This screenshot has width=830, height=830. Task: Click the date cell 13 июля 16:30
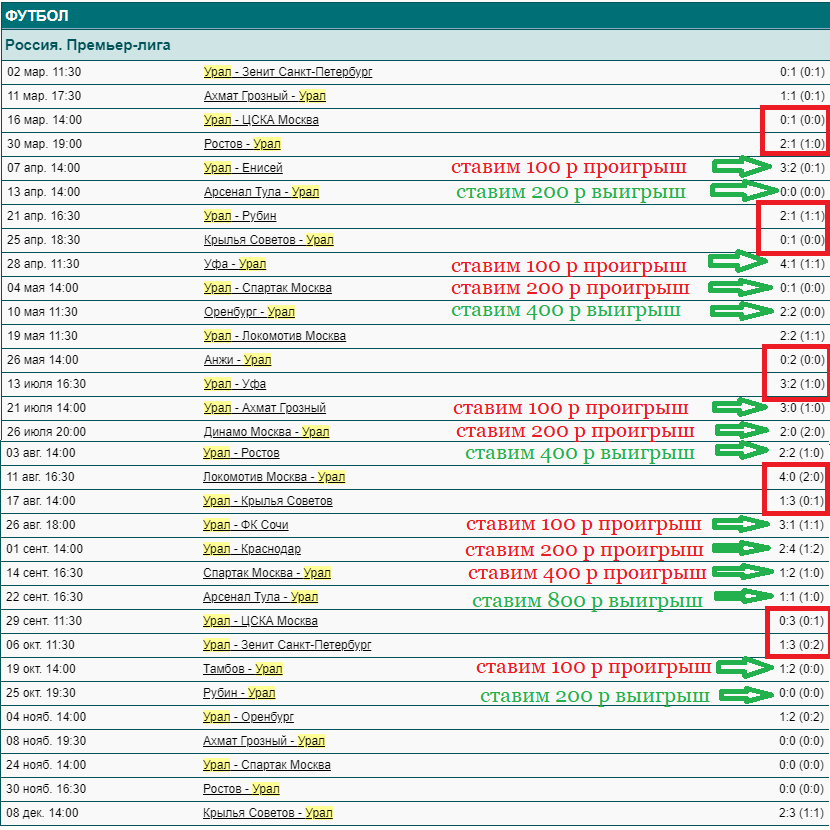pyautogui.click(x=46, y=384)
